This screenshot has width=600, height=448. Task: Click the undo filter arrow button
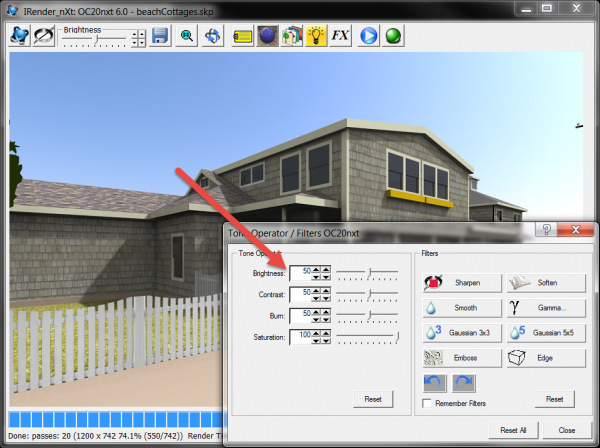pyautogui.click(x=436, y=383)
